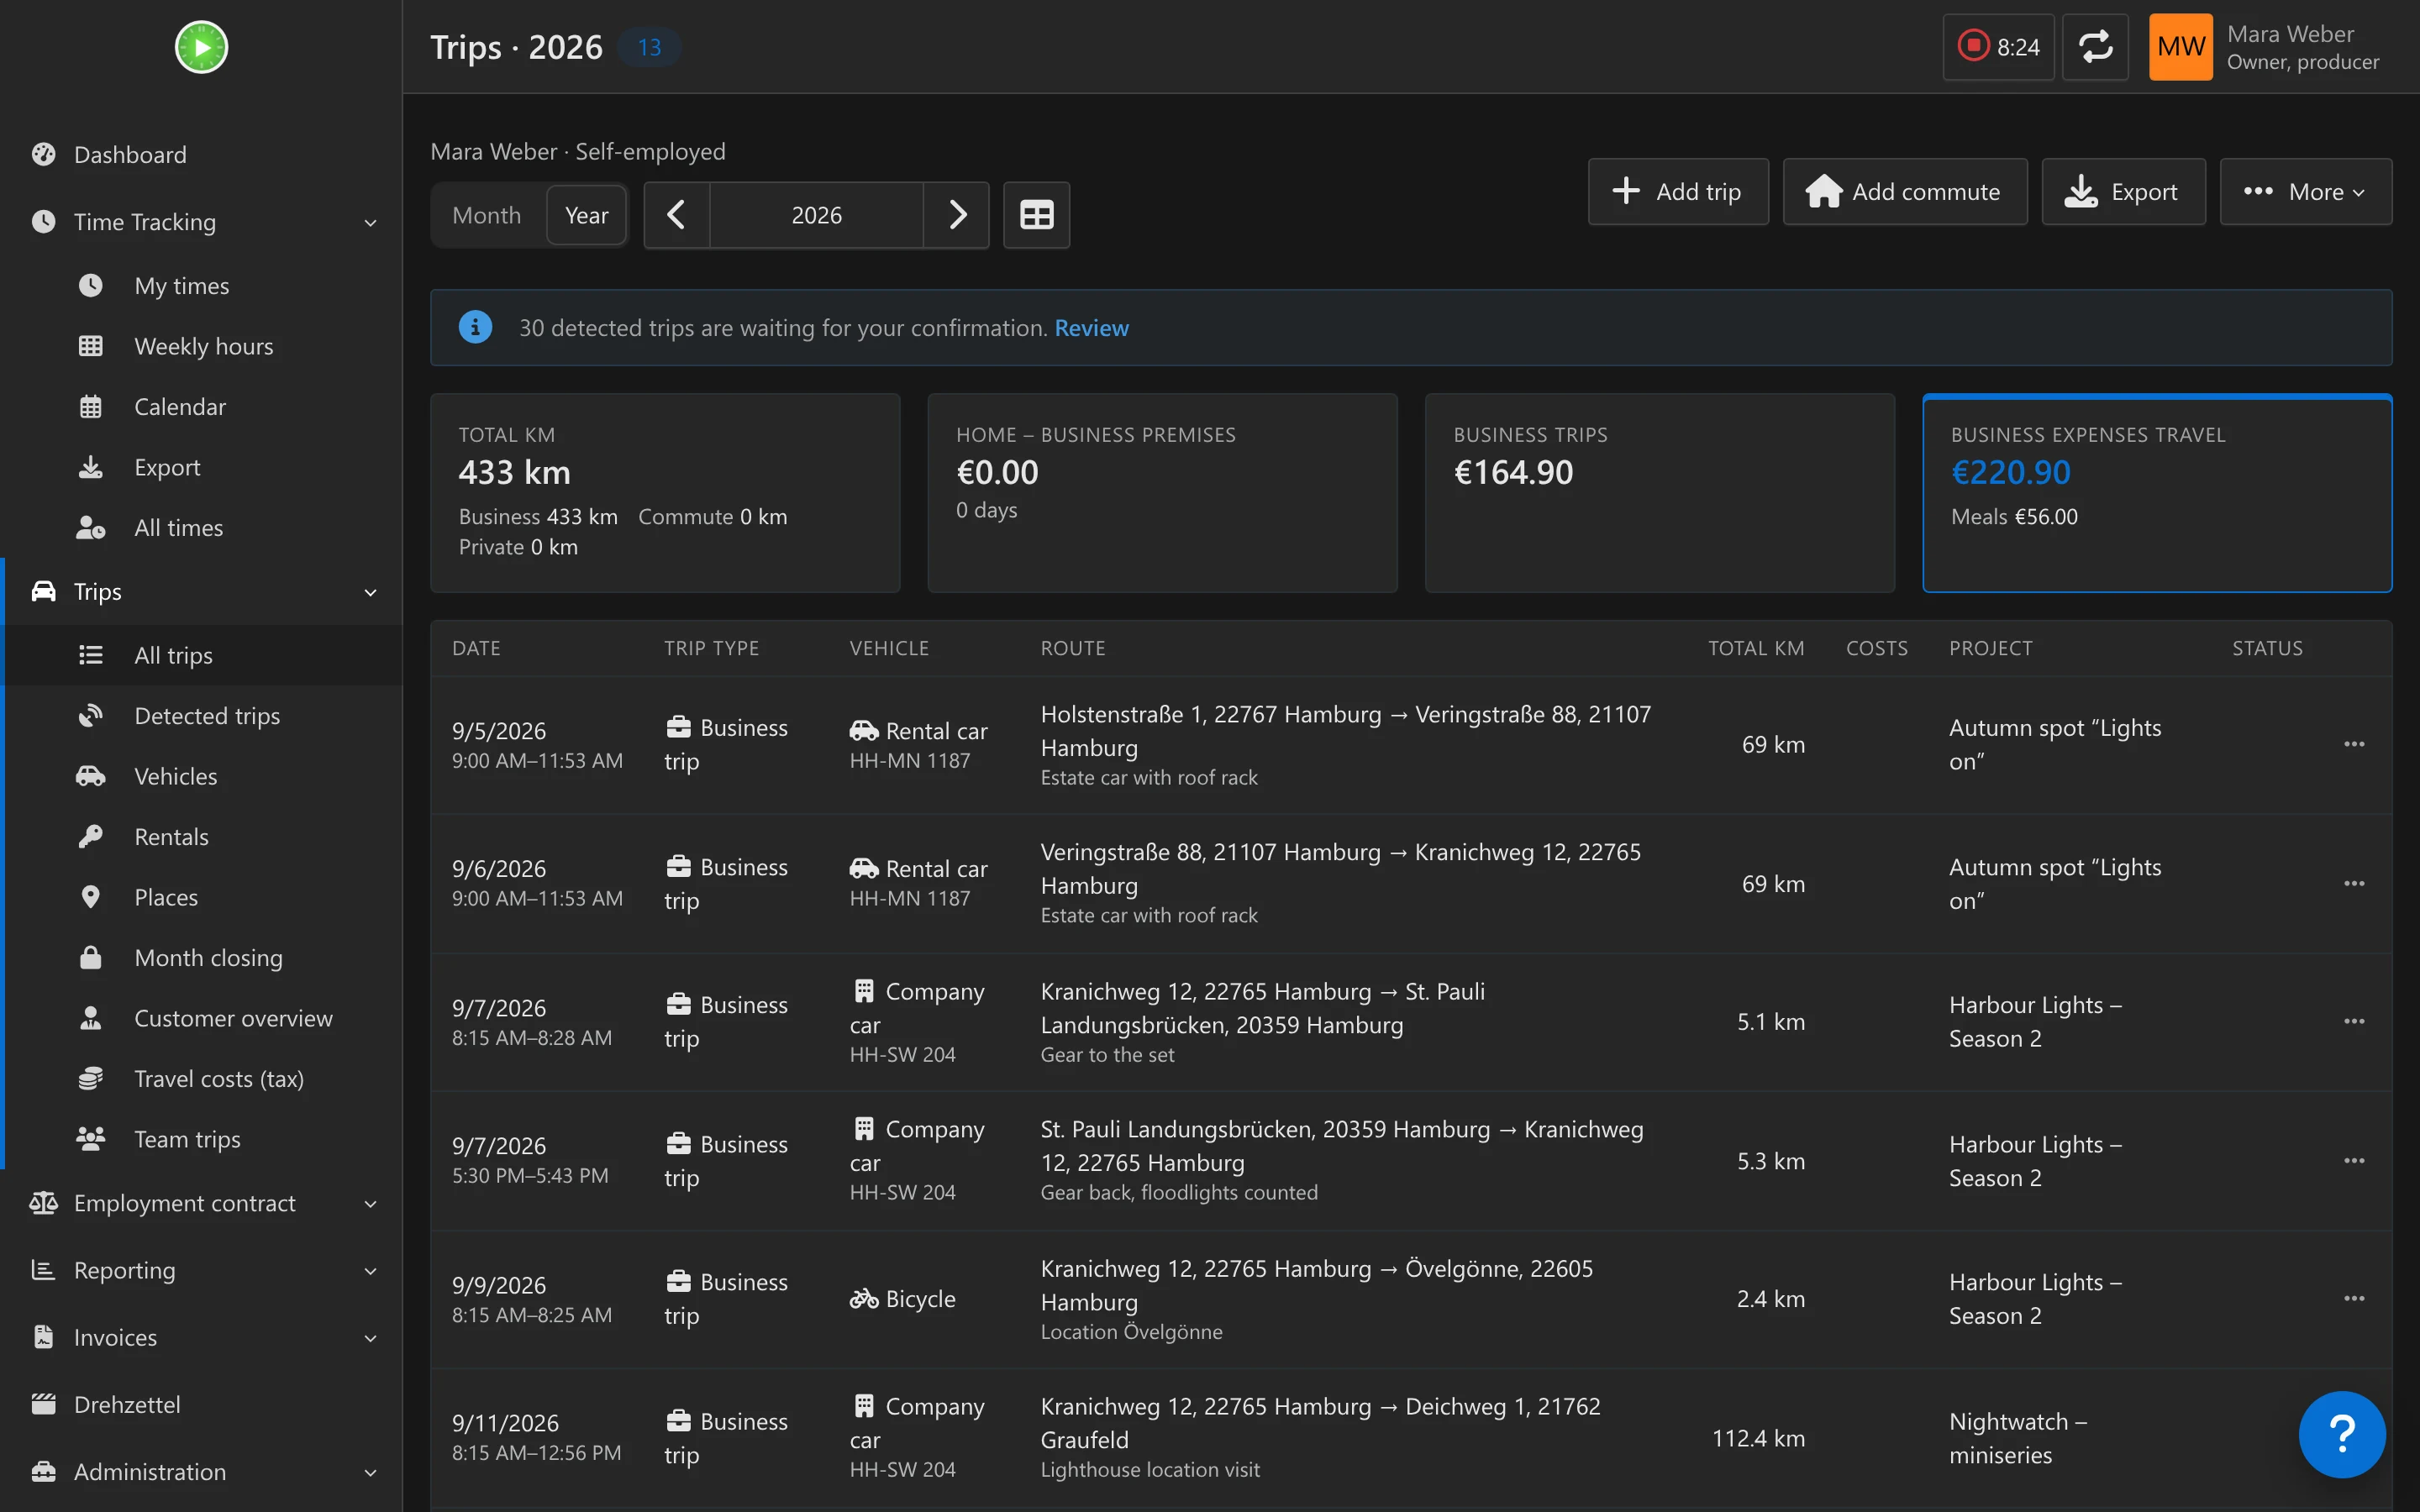2420x1512 pixels.
Task: Open My times menu item
Action: 201,286
